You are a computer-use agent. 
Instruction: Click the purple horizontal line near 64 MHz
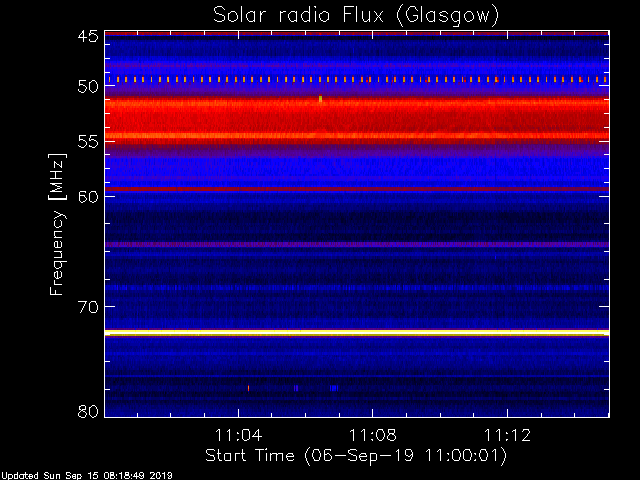point(357,244)
